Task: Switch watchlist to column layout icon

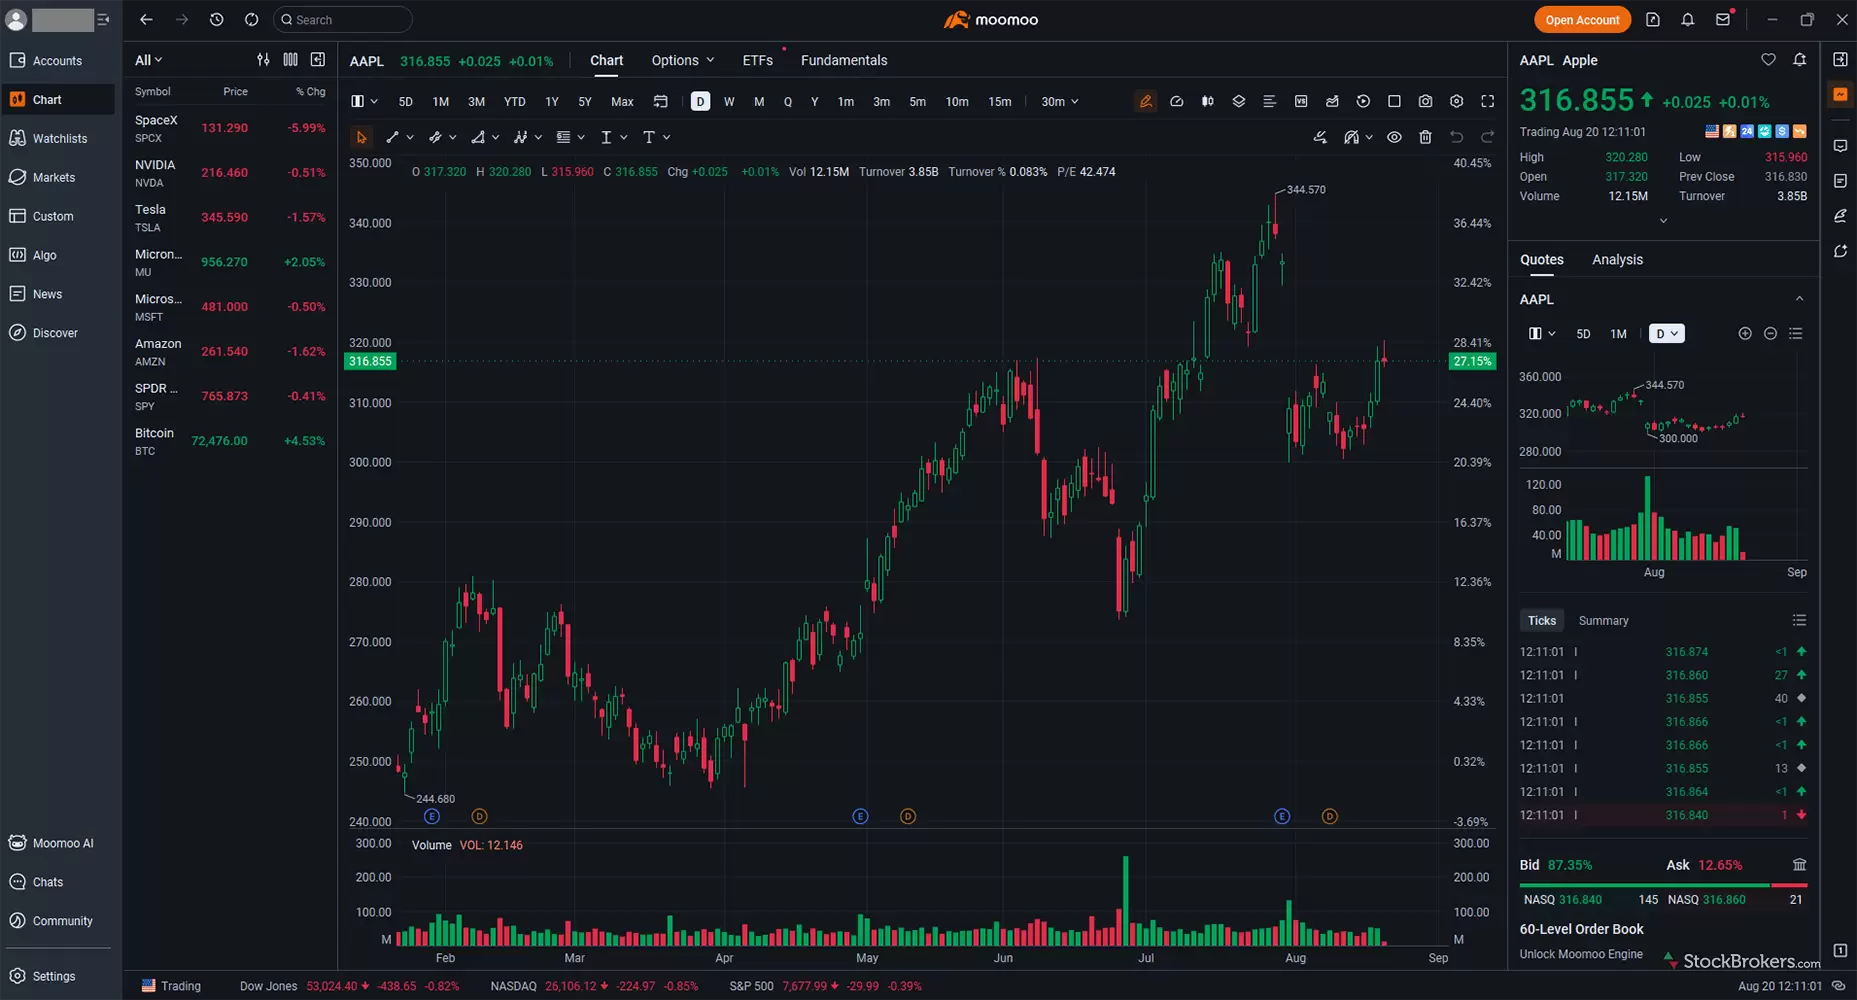Action: pos(290,60)
